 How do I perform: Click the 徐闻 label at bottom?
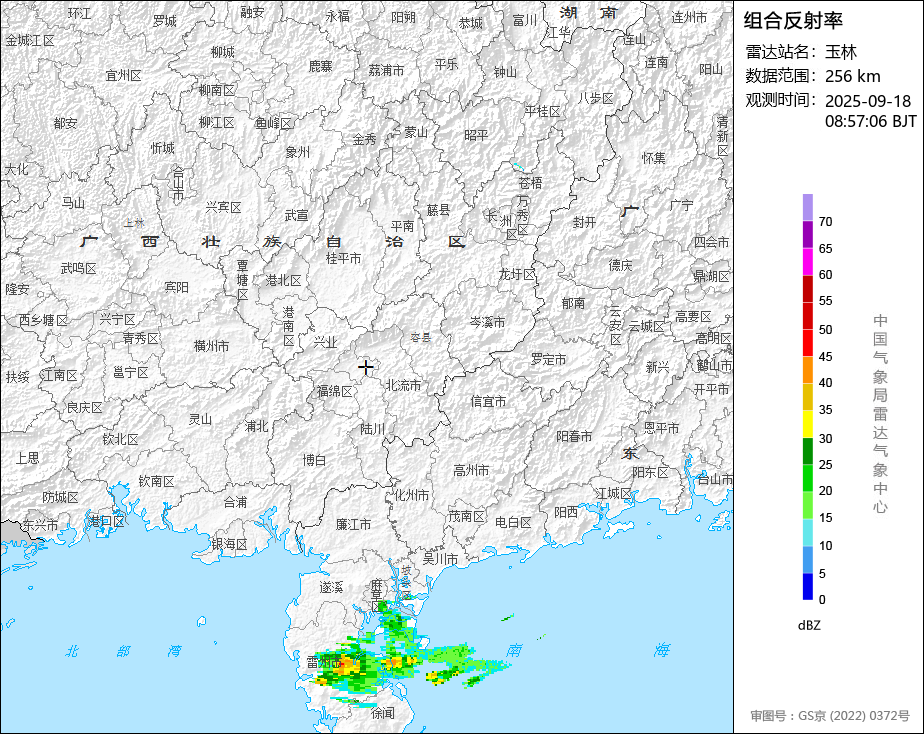point(383,713)
